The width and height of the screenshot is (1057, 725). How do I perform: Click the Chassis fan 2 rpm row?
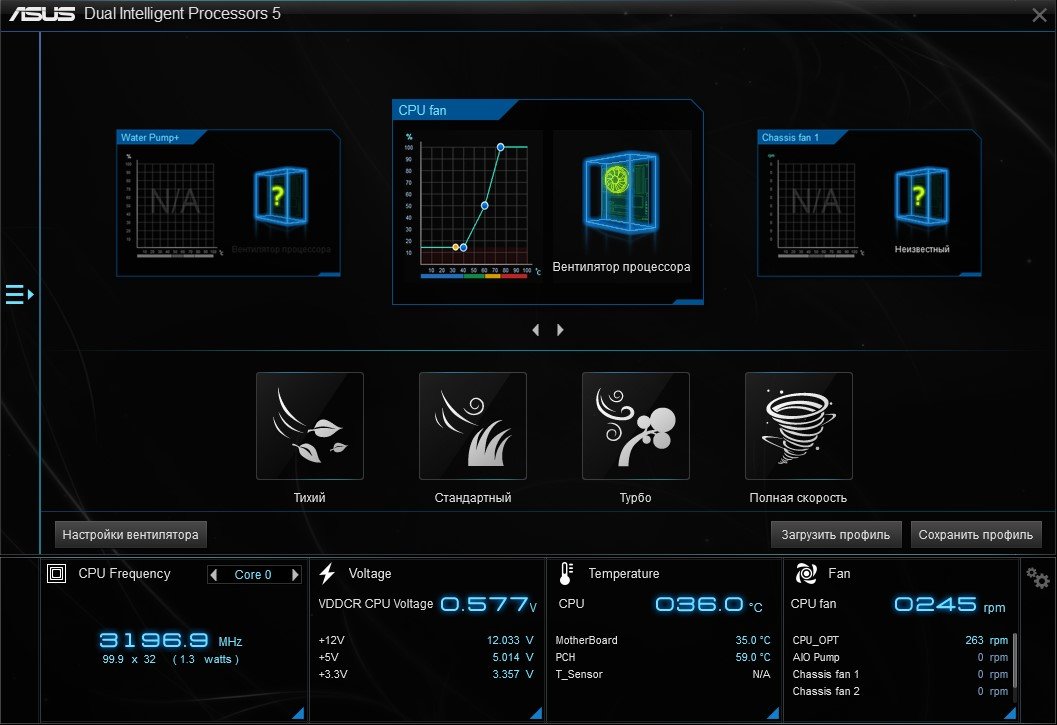(900, 691)
